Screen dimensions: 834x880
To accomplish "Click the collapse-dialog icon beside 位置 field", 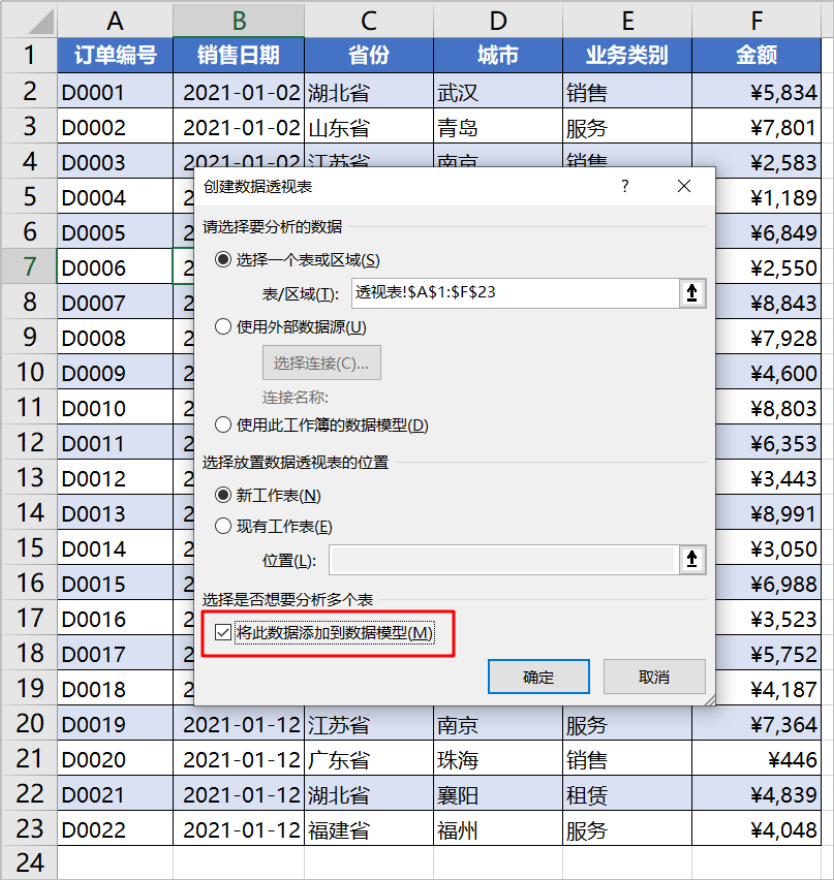I will pyautogui.click(x=692, y=560).
